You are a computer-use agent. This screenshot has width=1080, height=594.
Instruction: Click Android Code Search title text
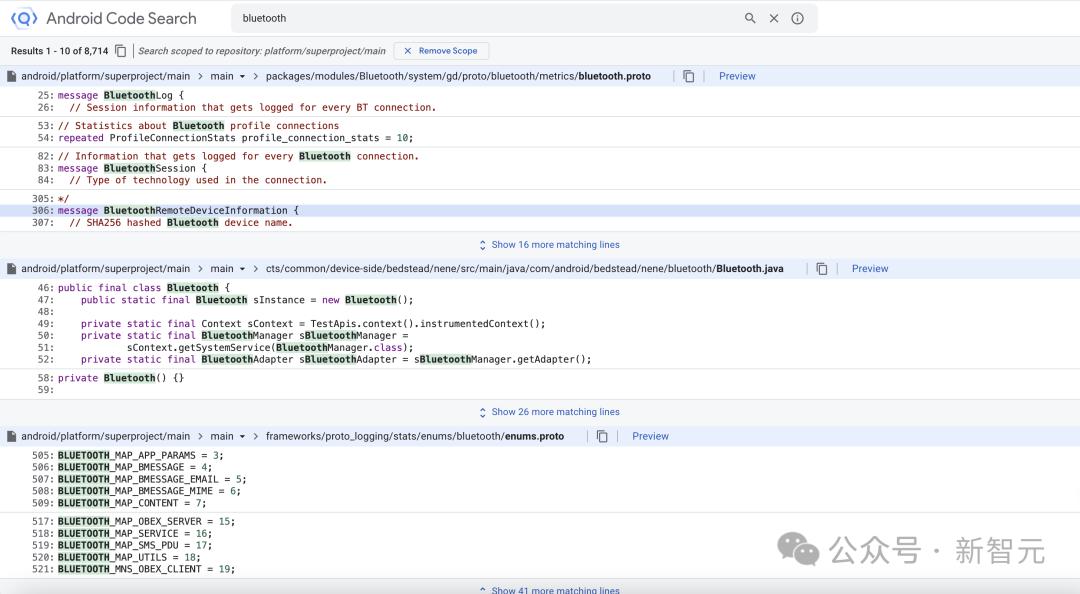[121, 19]
